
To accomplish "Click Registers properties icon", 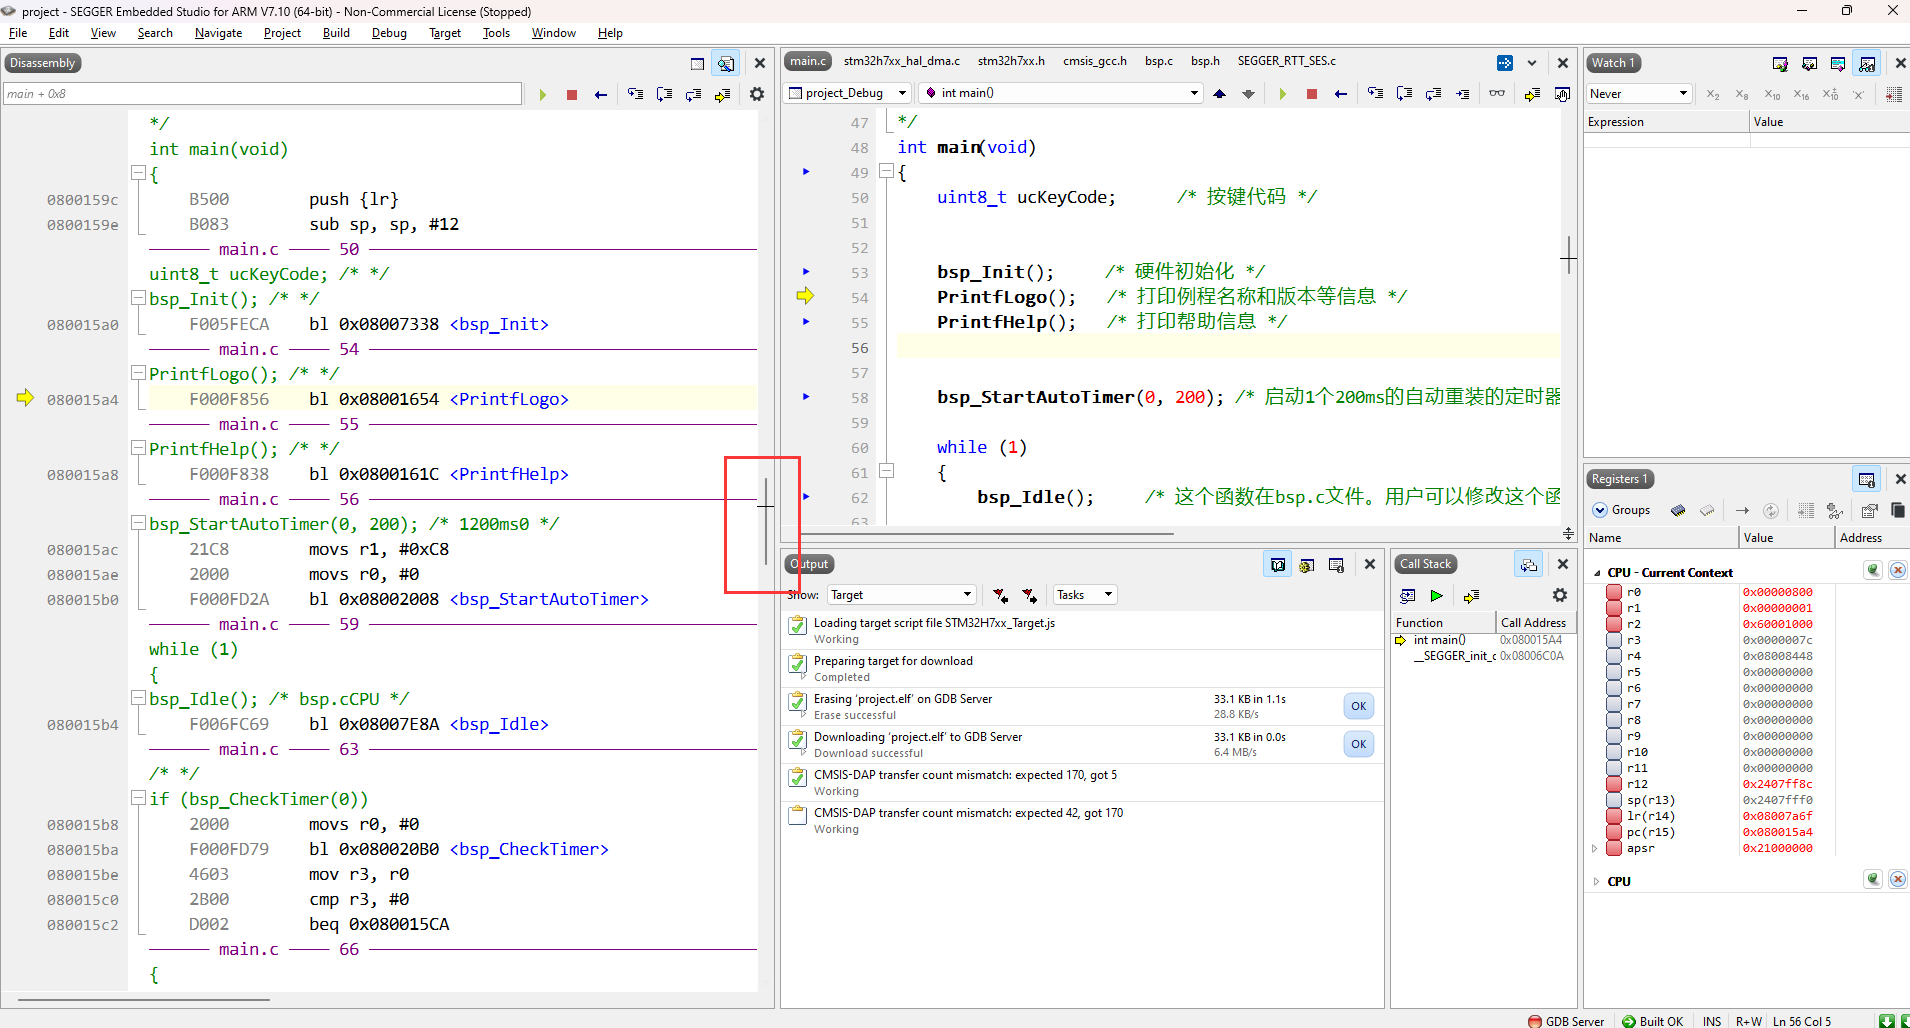I will (1869, 510).
